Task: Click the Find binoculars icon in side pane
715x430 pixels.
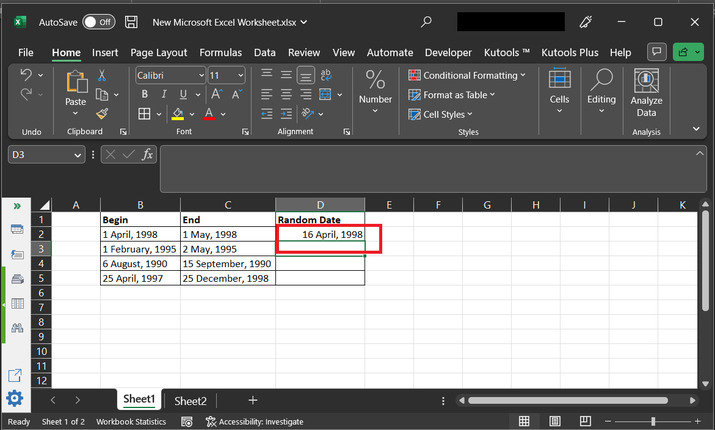Action: [x=16, y=327]
